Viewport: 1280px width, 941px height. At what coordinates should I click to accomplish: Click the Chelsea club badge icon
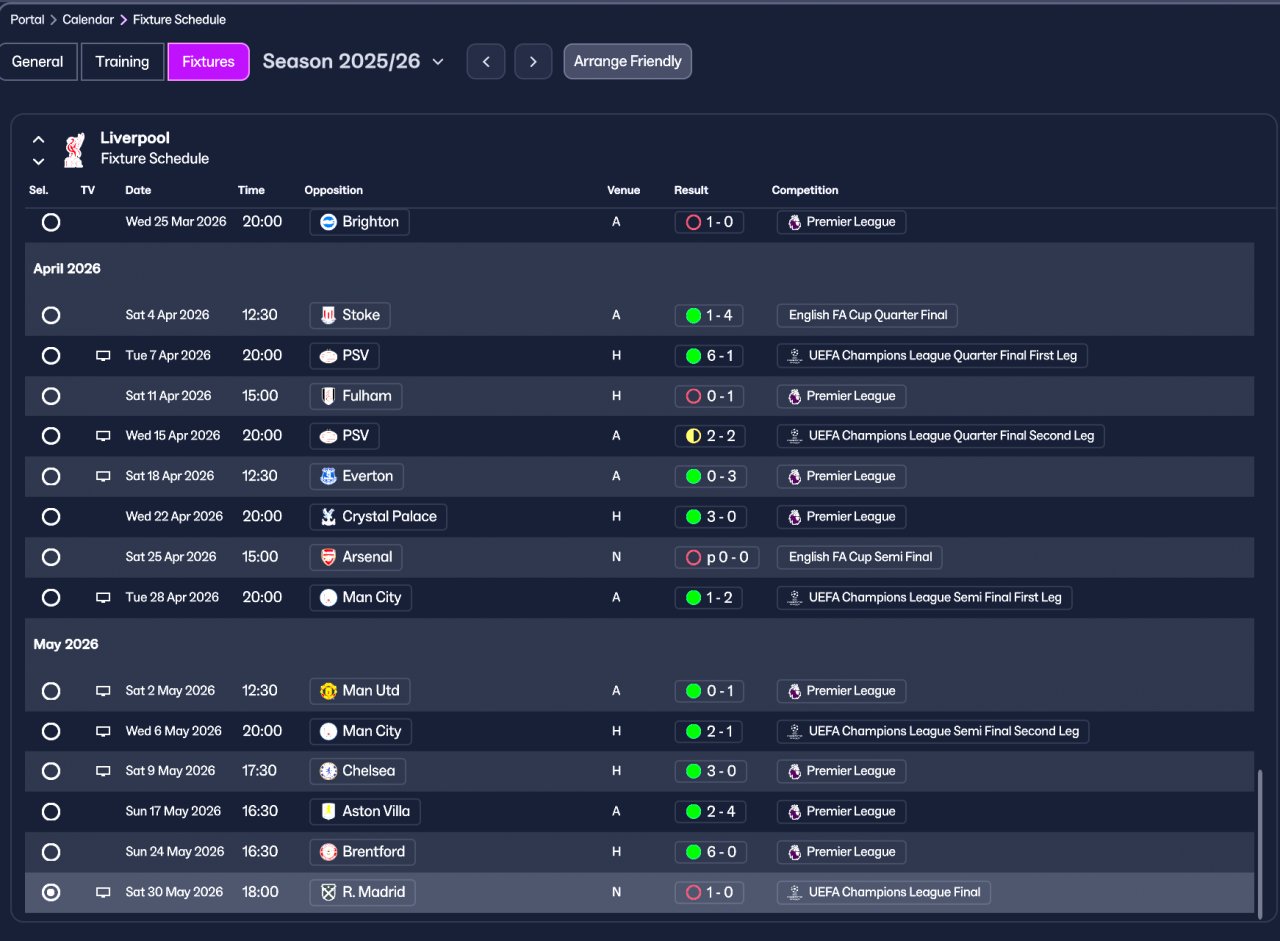328,771
